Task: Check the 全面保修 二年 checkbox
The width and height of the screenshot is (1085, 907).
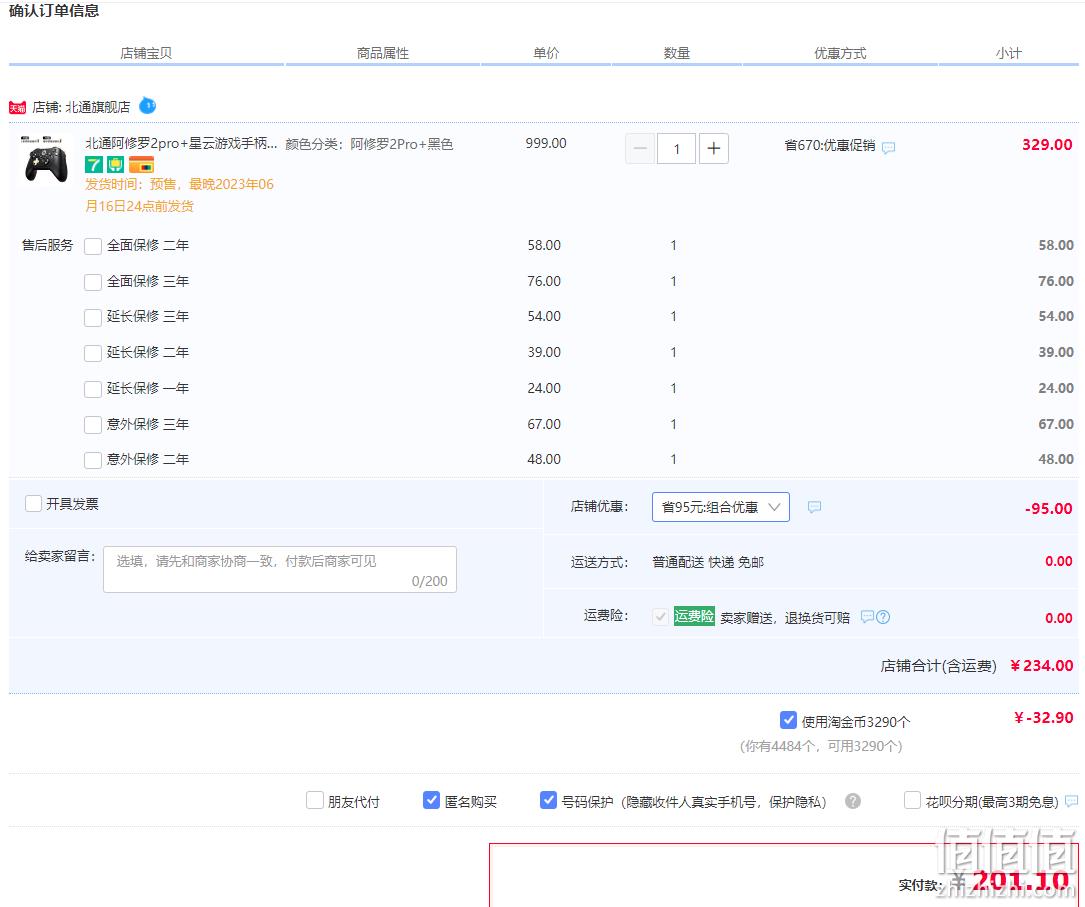Action: (93, 246)
